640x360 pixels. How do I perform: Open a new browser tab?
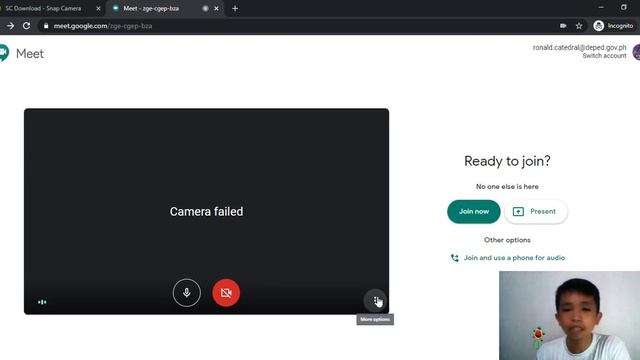tap(235, 8)
